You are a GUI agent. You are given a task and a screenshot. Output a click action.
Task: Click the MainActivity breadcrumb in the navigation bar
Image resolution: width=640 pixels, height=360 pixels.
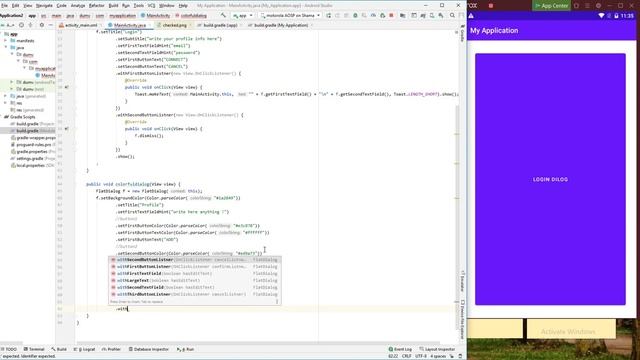click(x=156, y=16)
